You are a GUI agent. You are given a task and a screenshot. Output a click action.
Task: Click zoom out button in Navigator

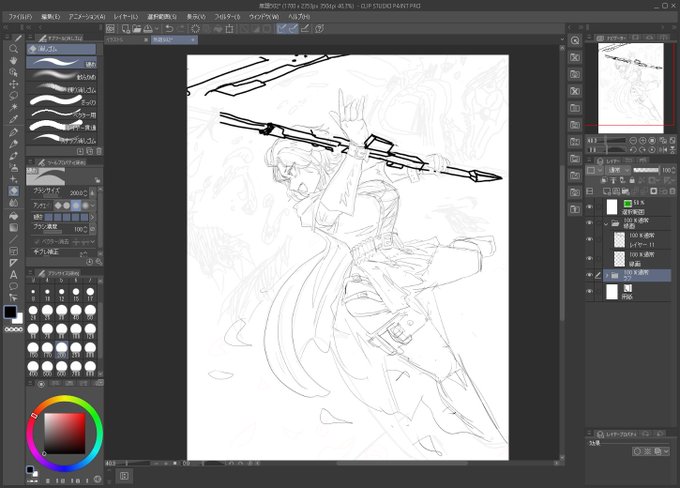(x=633, y=141)
